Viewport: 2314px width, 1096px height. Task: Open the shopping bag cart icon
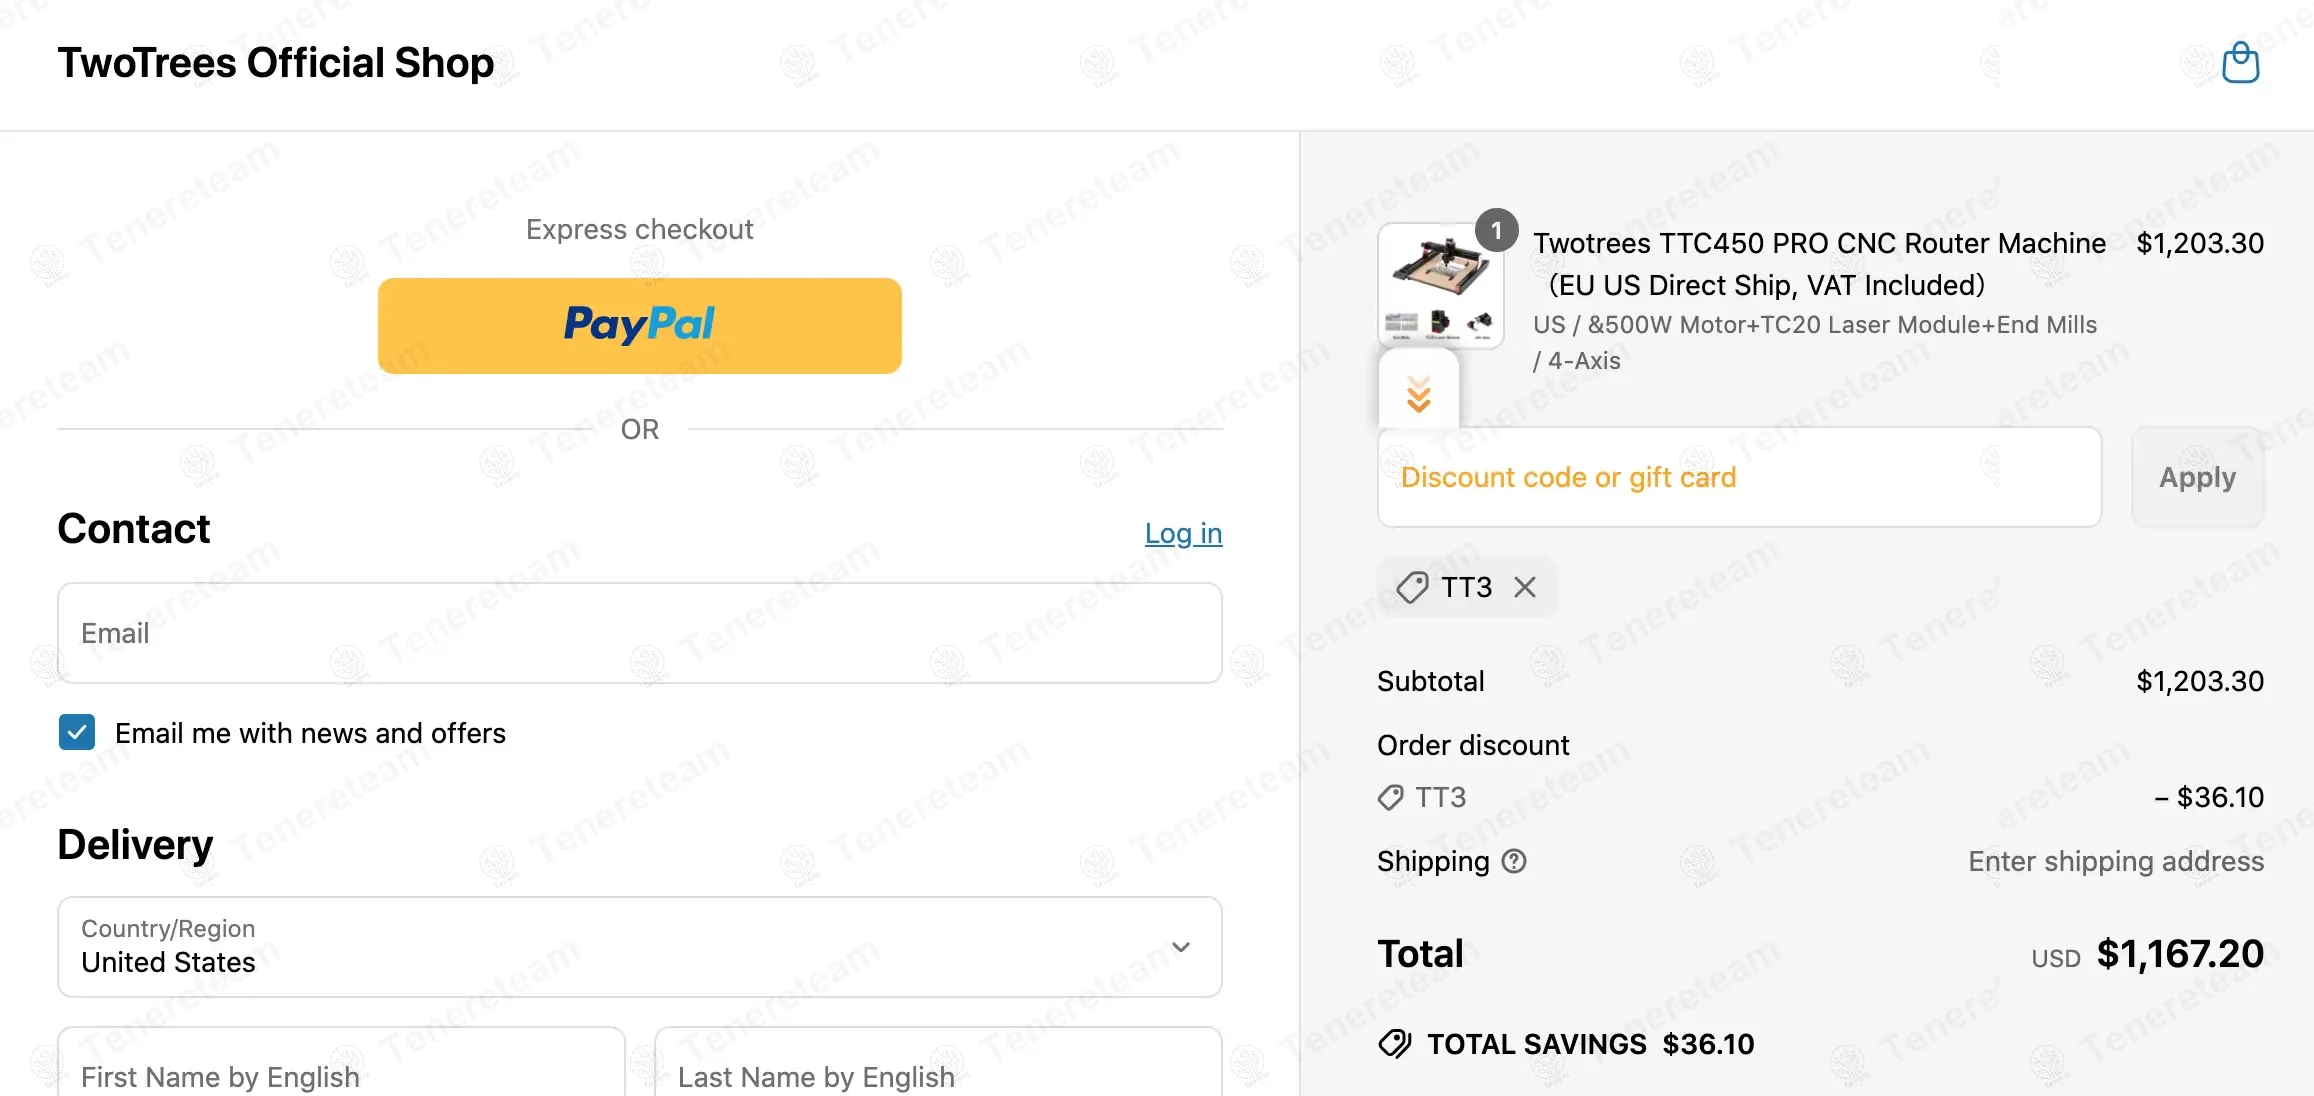2240,63
